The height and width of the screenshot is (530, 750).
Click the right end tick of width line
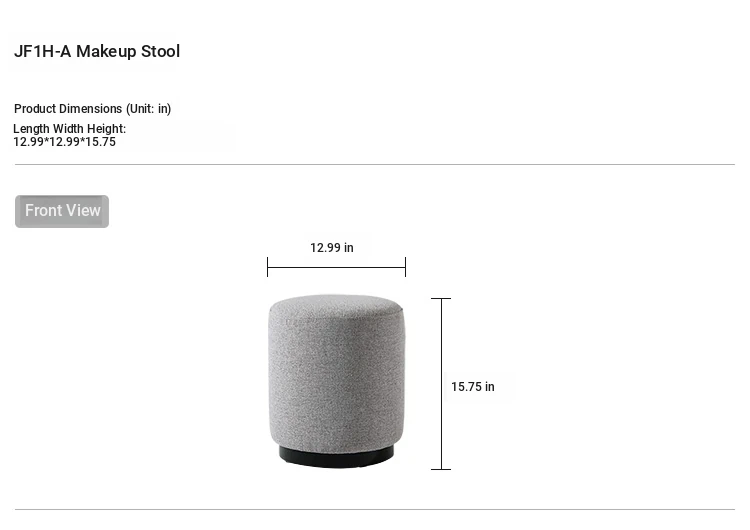tap(405, 267)
